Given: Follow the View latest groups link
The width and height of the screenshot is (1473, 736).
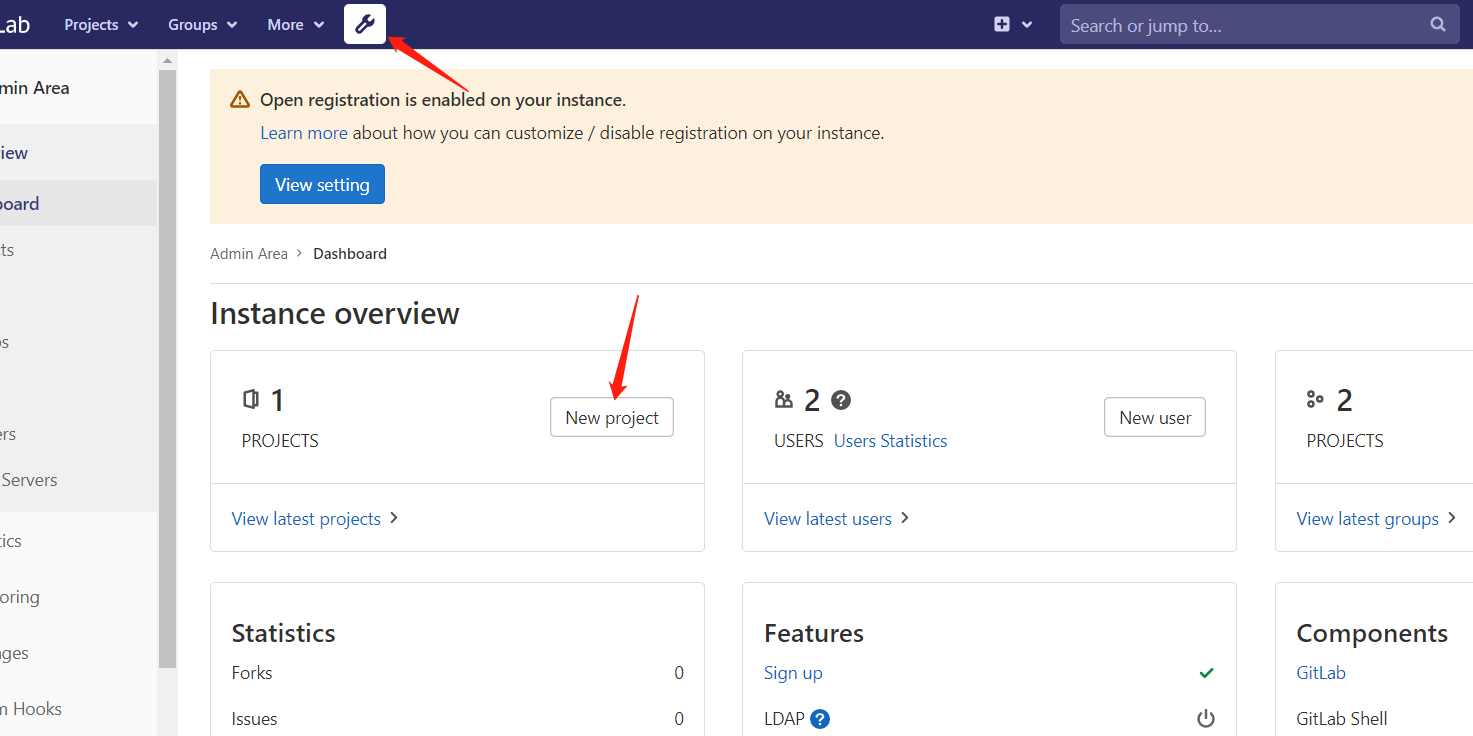Looking at the screenshot, I should 1376,519.
